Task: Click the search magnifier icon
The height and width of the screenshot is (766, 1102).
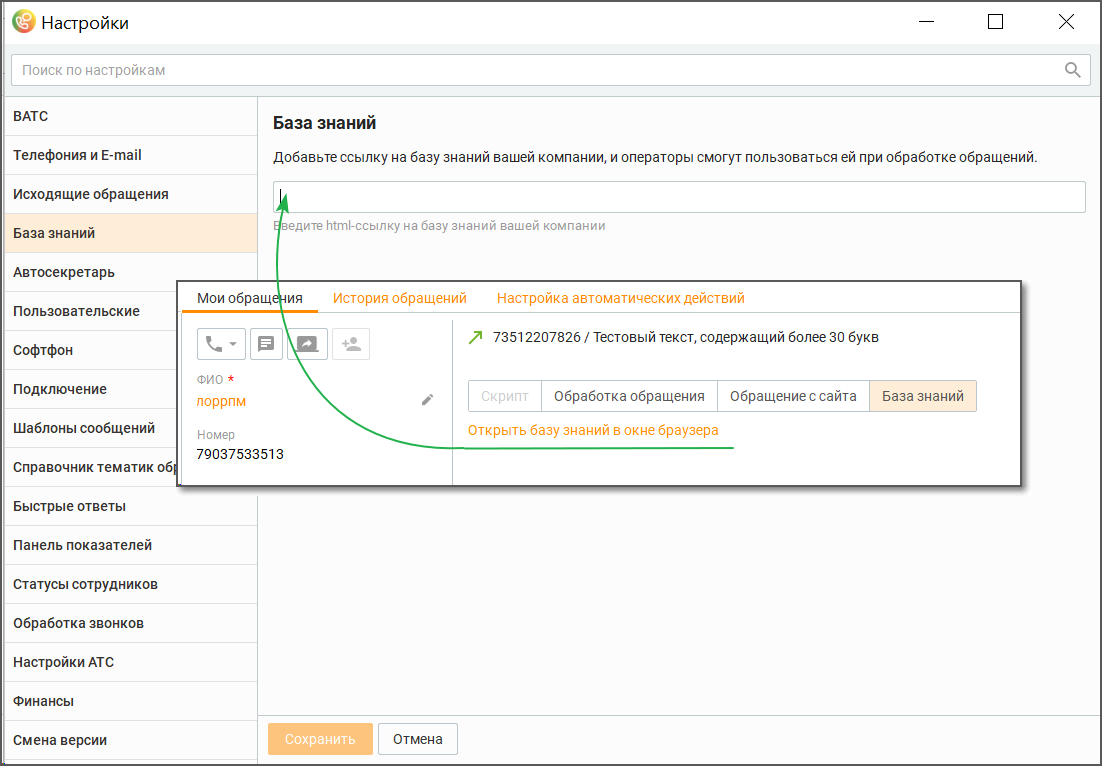Action: pyautogui.click(x=1072, y=70)
